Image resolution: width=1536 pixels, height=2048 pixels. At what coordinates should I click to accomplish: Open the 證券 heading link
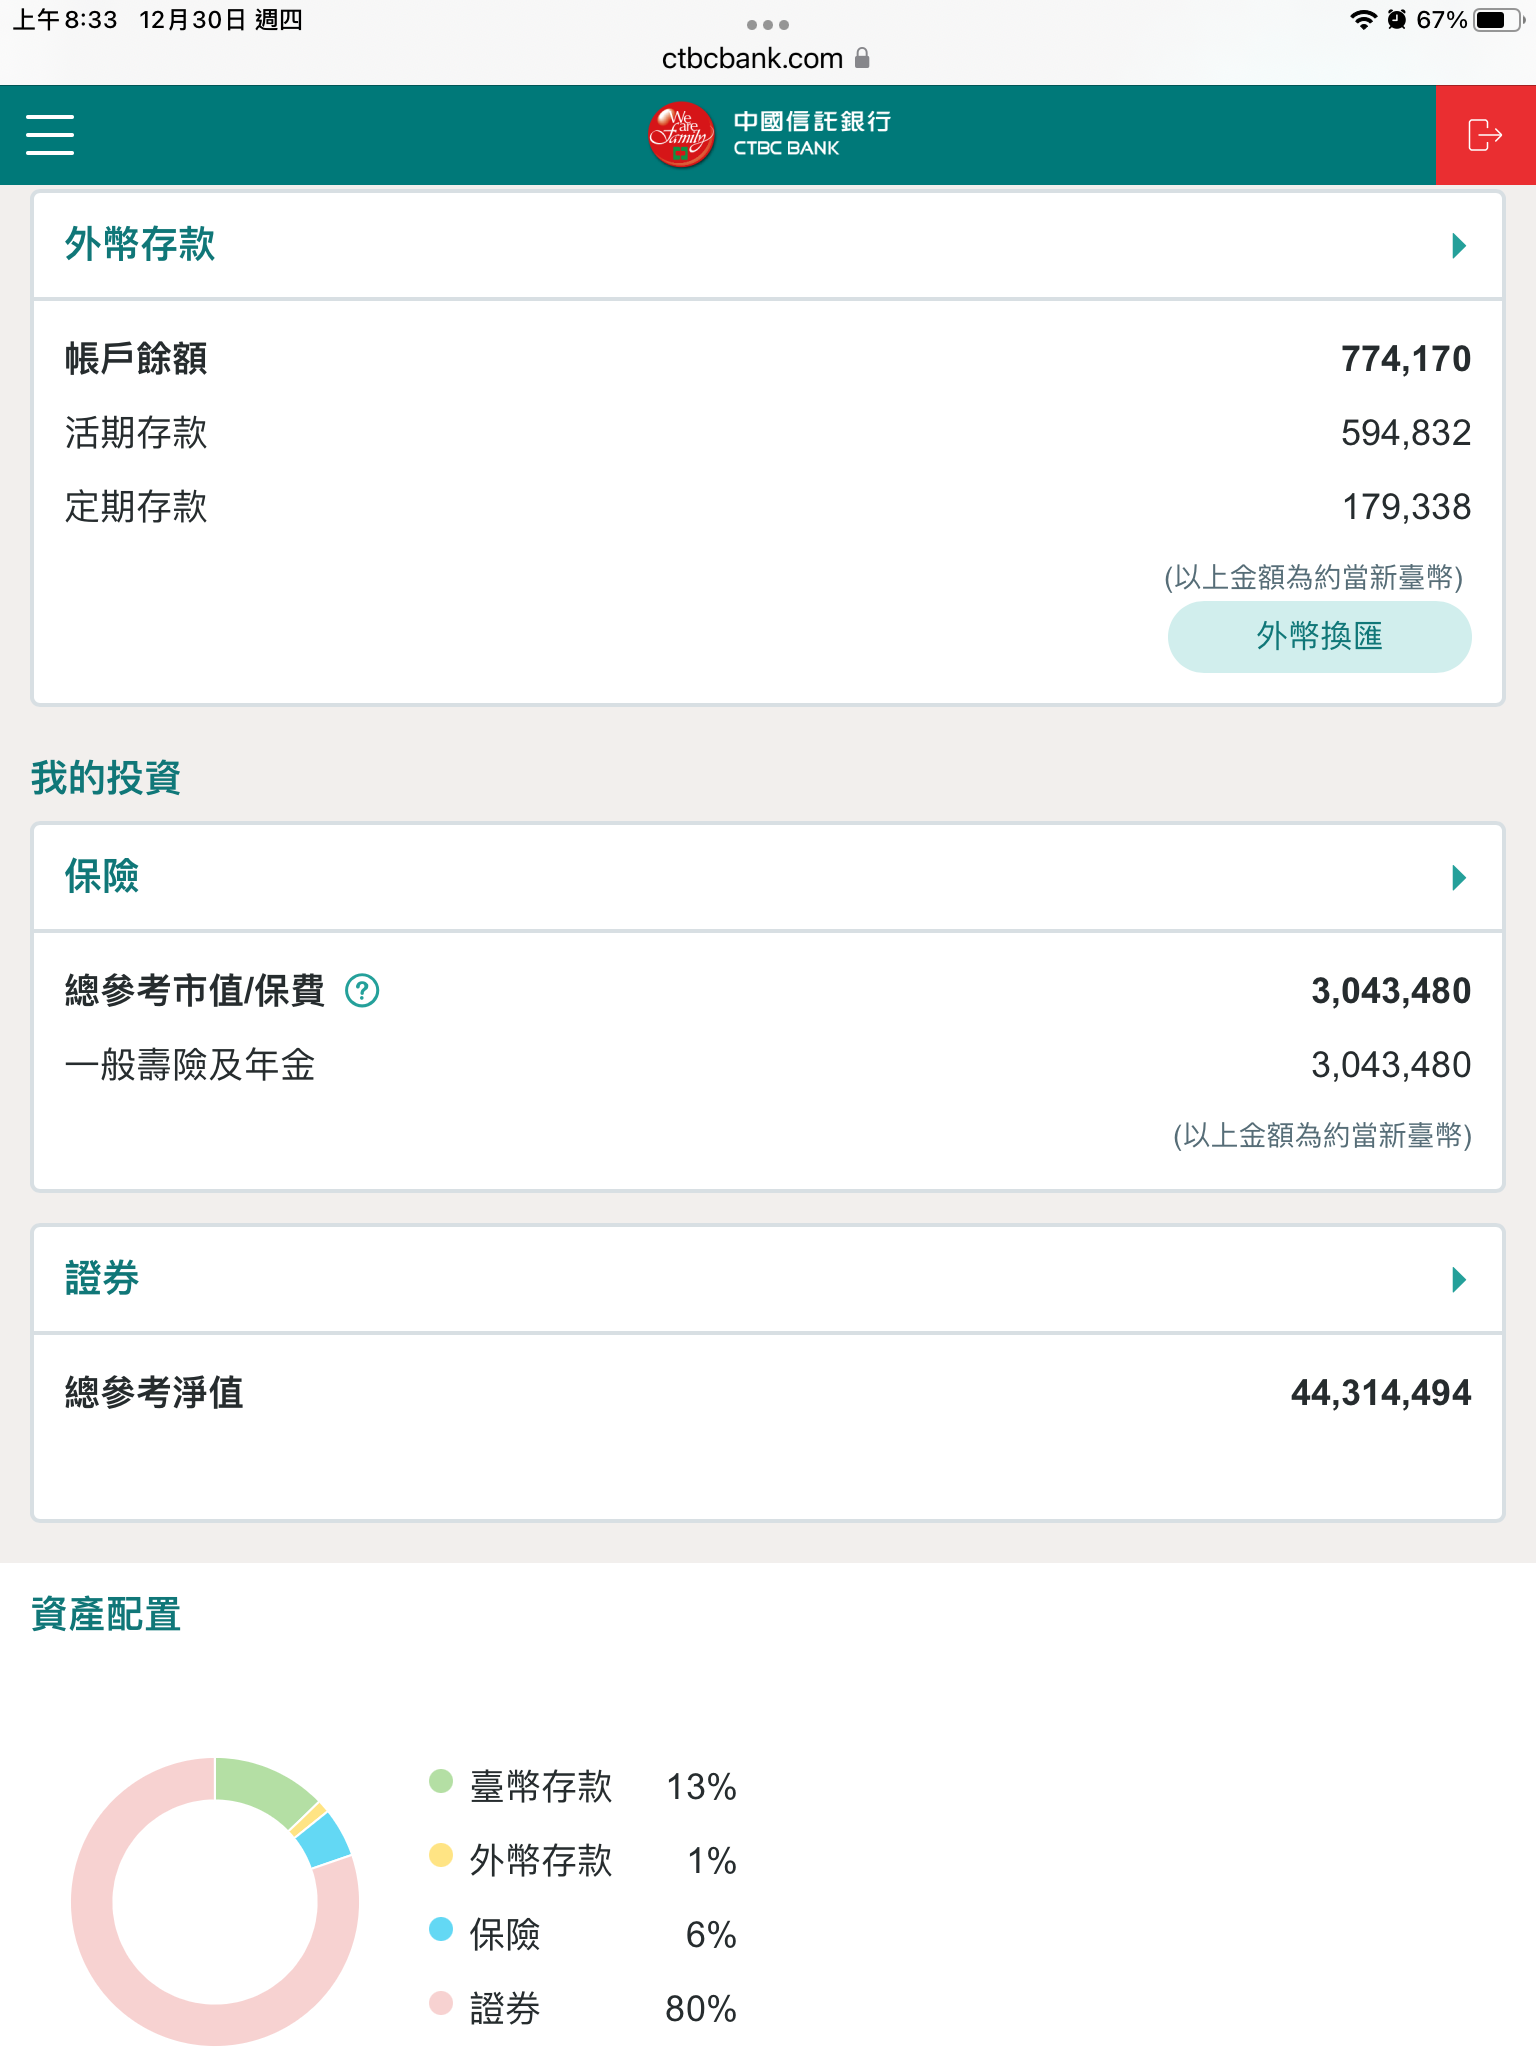point(102,1279)
